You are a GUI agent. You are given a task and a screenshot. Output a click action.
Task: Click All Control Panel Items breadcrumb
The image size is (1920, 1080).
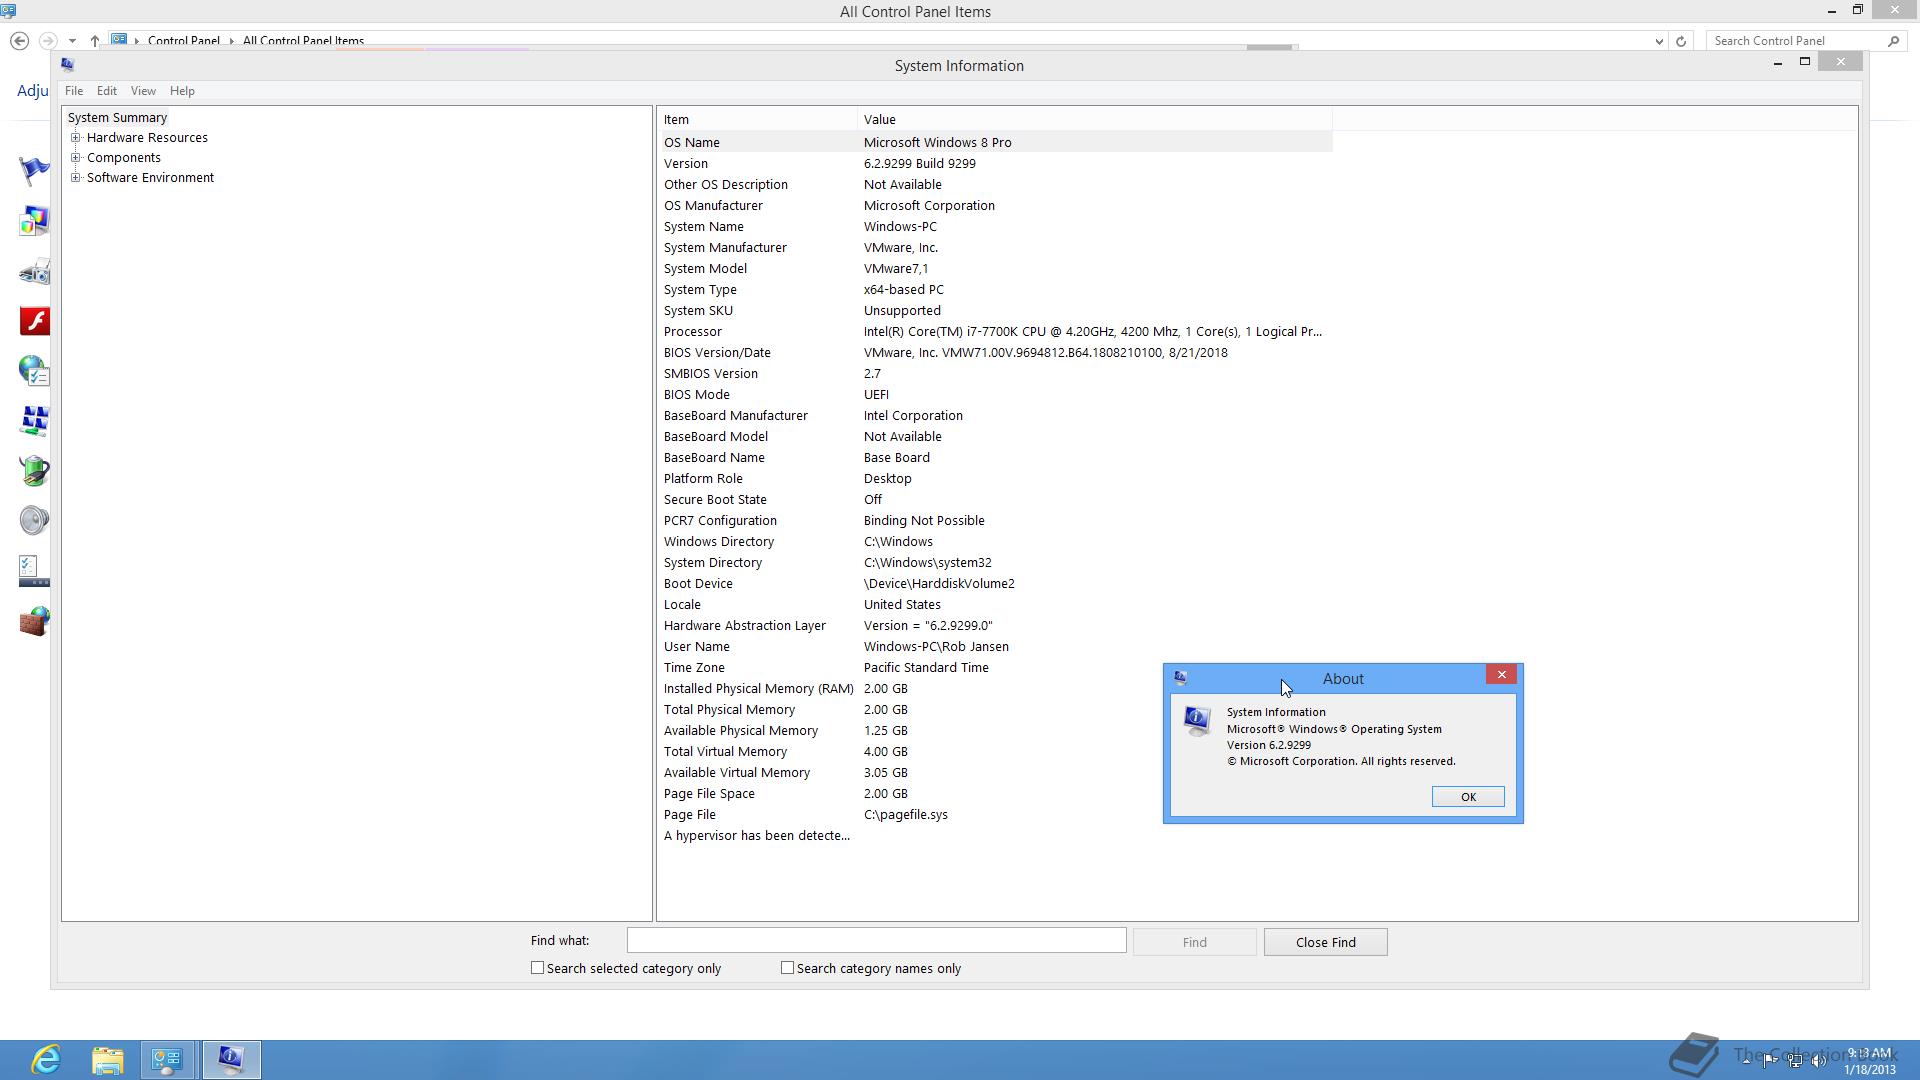coord(303,41)
